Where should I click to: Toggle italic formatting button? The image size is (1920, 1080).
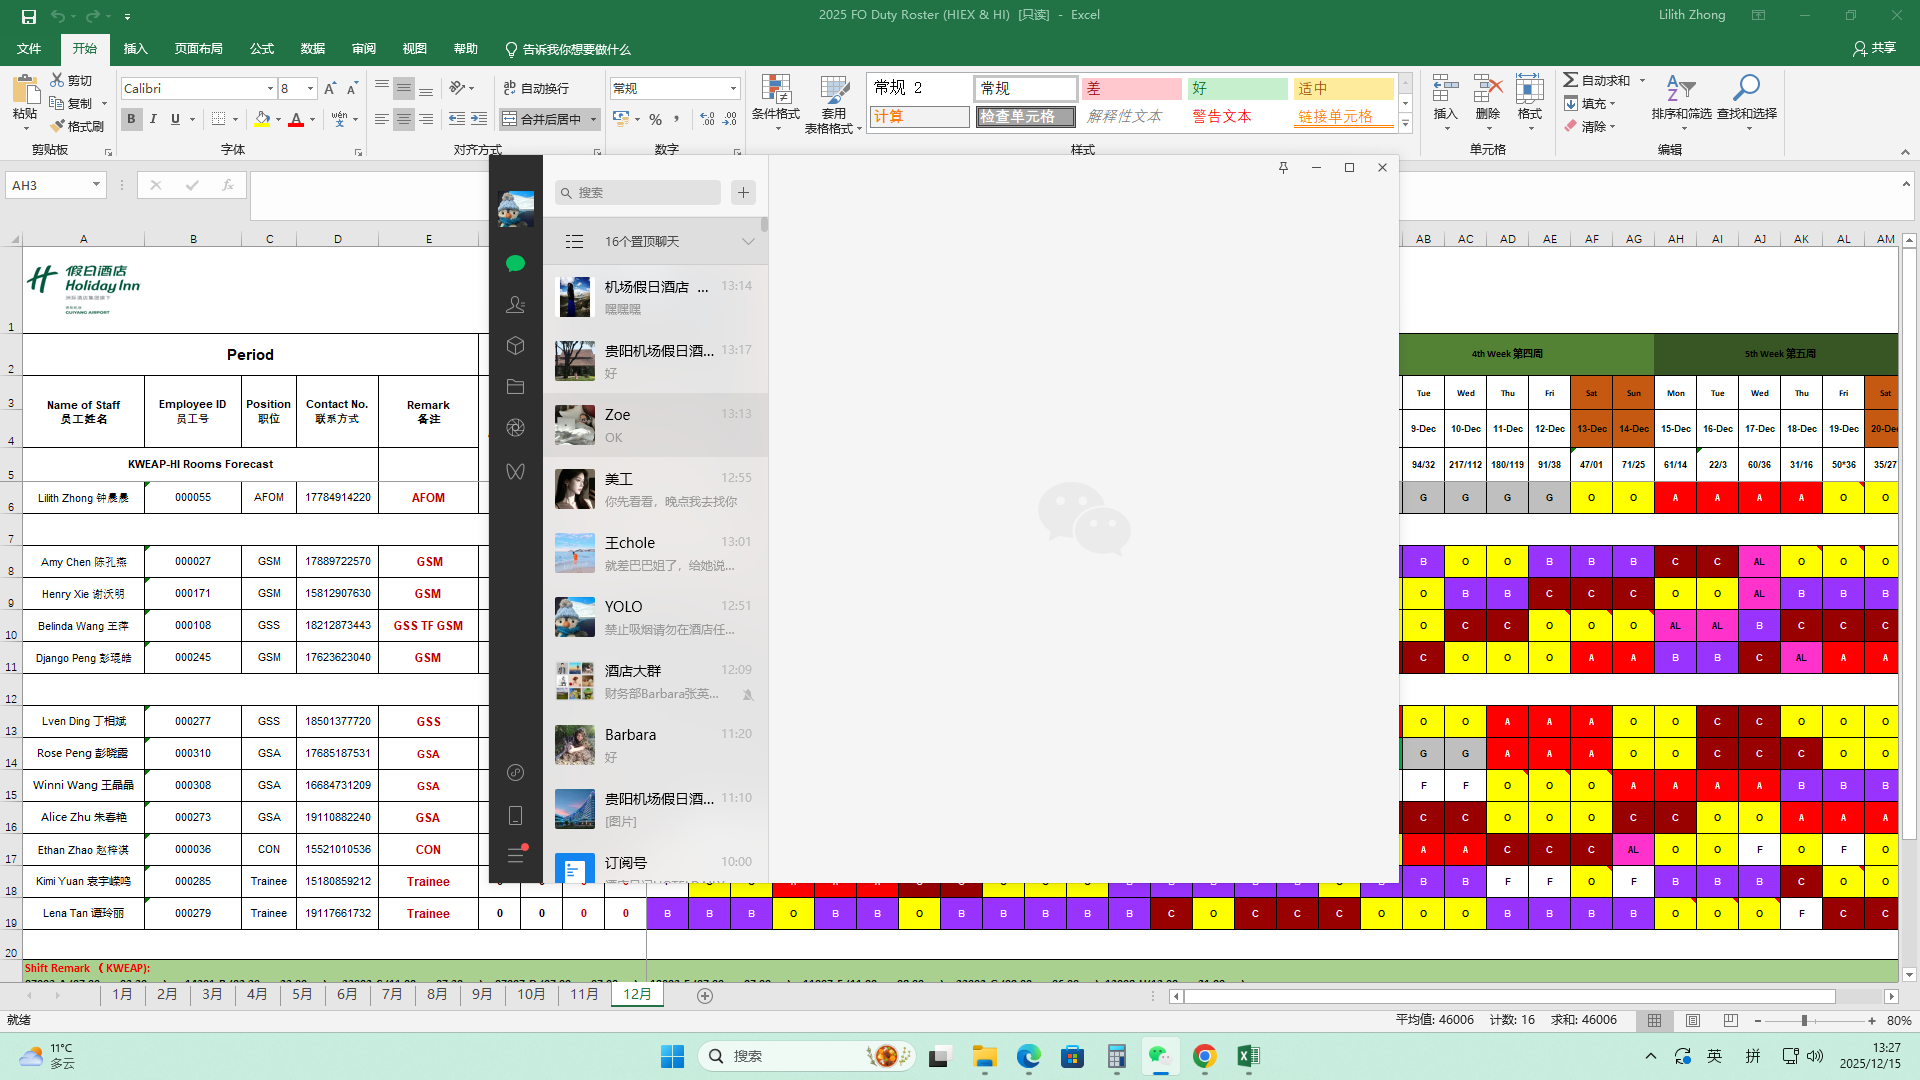(x=153, y=119)
